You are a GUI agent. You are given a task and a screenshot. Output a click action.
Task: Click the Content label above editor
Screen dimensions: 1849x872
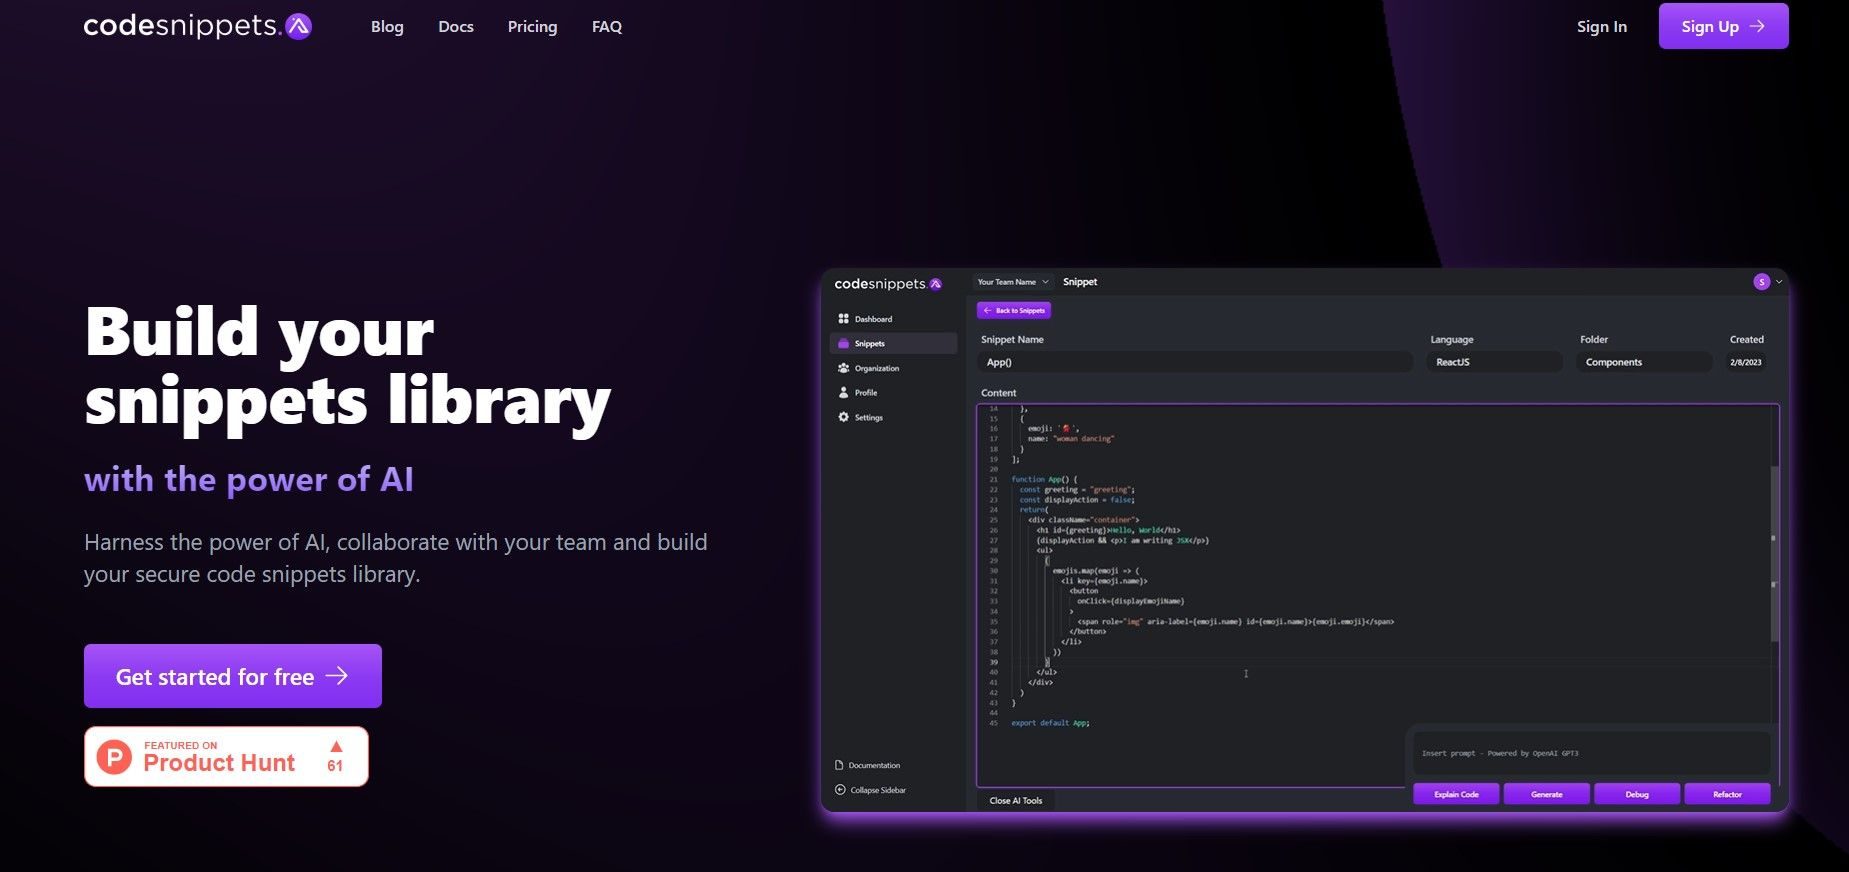[998, 393]
